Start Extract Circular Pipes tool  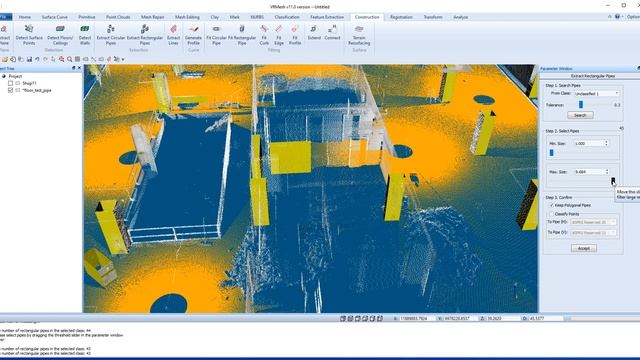[111, 35]
